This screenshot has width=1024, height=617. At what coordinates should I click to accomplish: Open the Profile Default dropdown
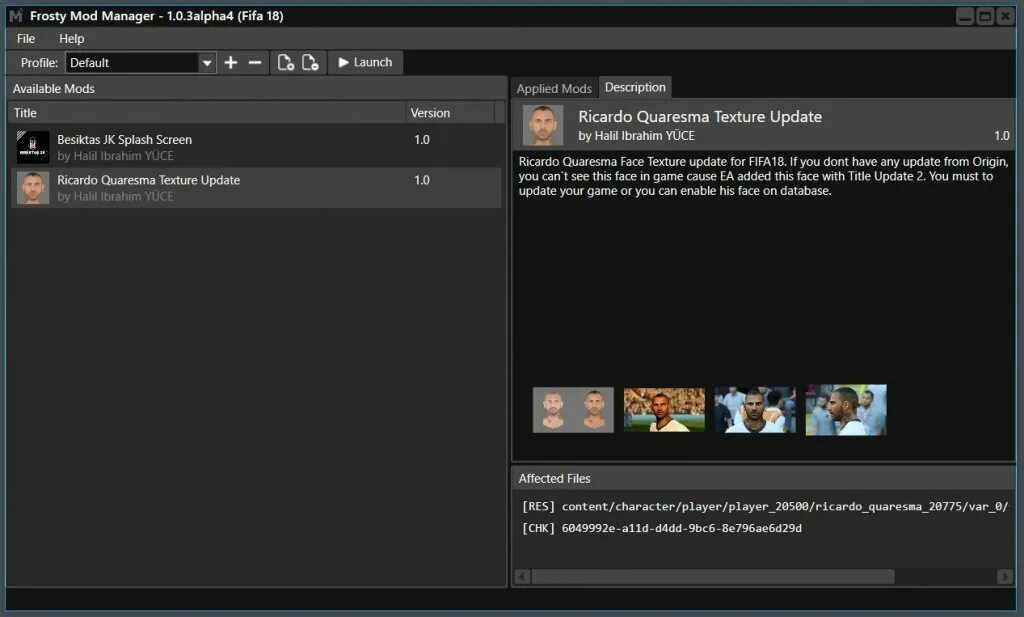coord(140,63)
